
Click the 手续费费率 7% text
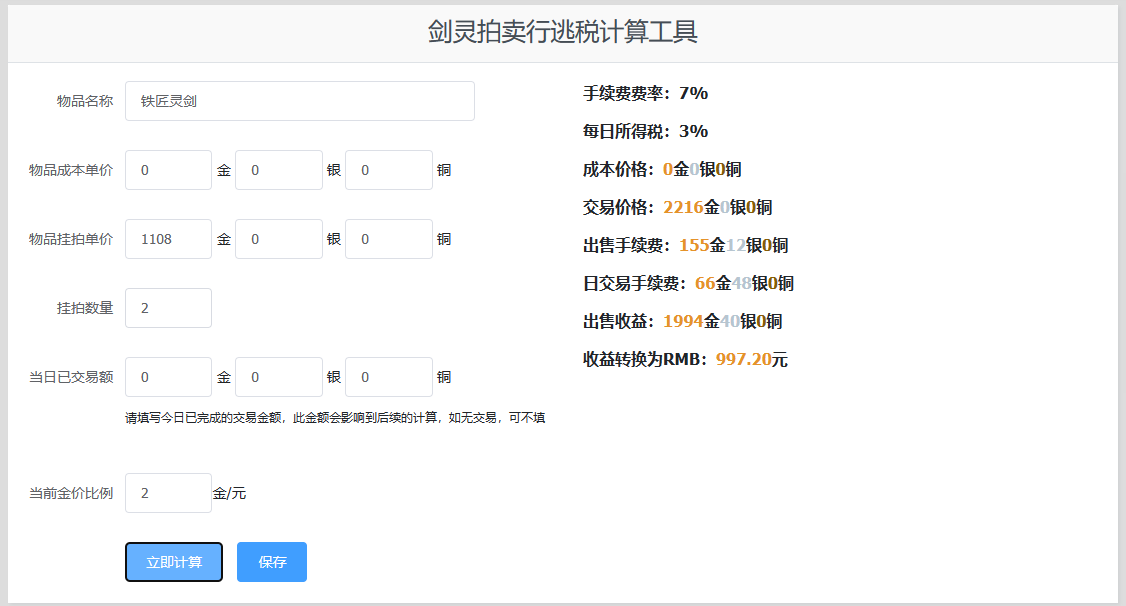[x=646, y=93]
